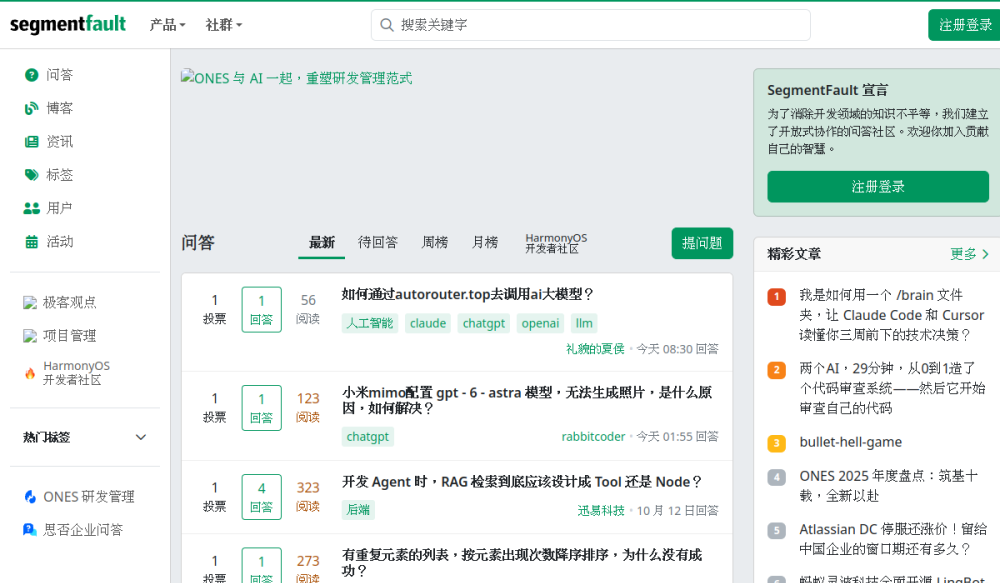The image size is (1000, 583).
Task: Open article 两个AI，29分钟
Action: point(892,388)
